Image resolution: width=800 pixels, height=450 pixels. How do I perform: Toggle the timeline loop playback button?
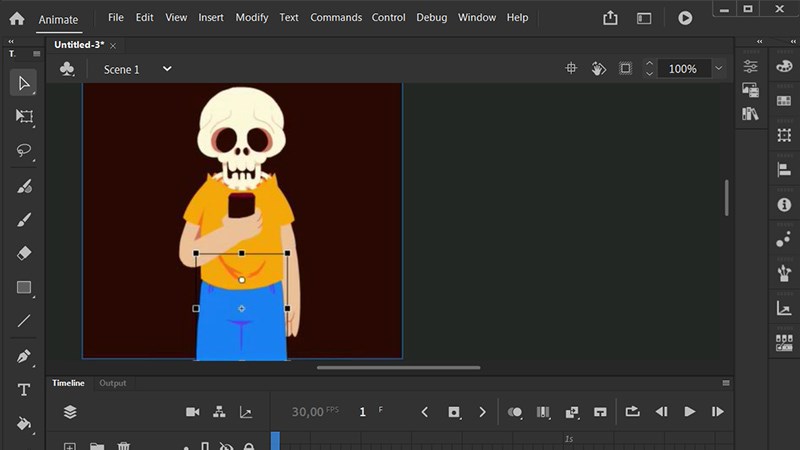pos(632,412)
